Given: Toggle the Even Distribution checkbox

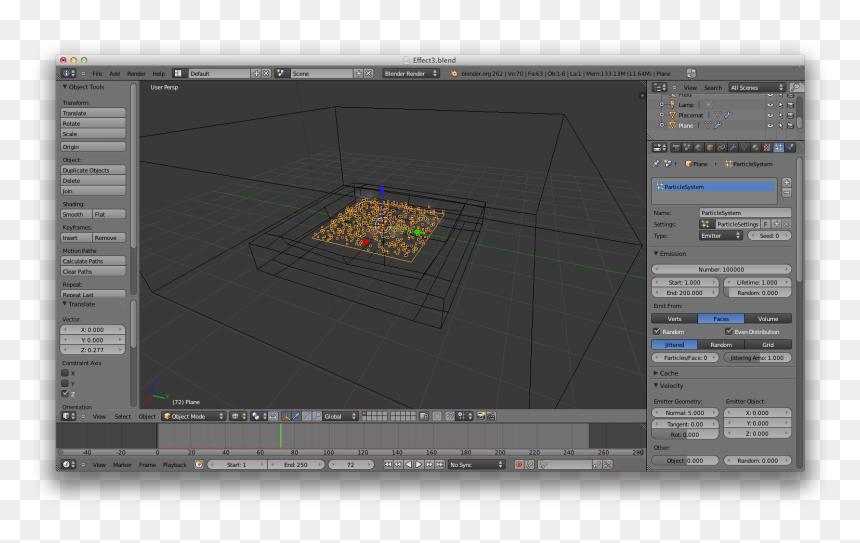Looking at the screenshot, I should point(728,331).
